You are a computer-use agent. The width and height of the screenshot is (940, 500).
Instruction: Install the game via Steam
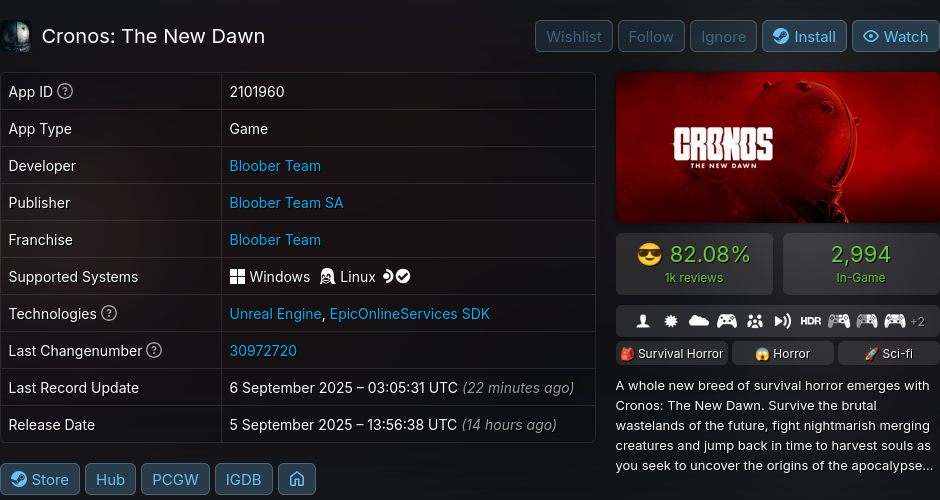(804, 37)
